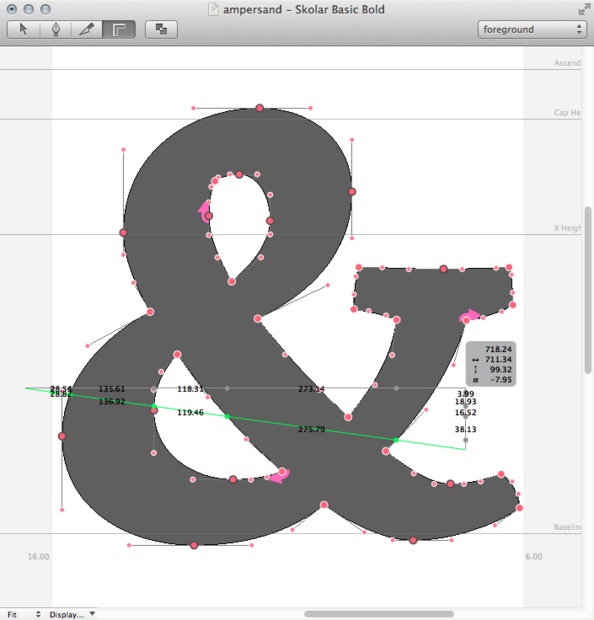Select the topmost anchor point of ampersand
The height and width of the screenshot is (620, 594).
click(x=259, y=108)
